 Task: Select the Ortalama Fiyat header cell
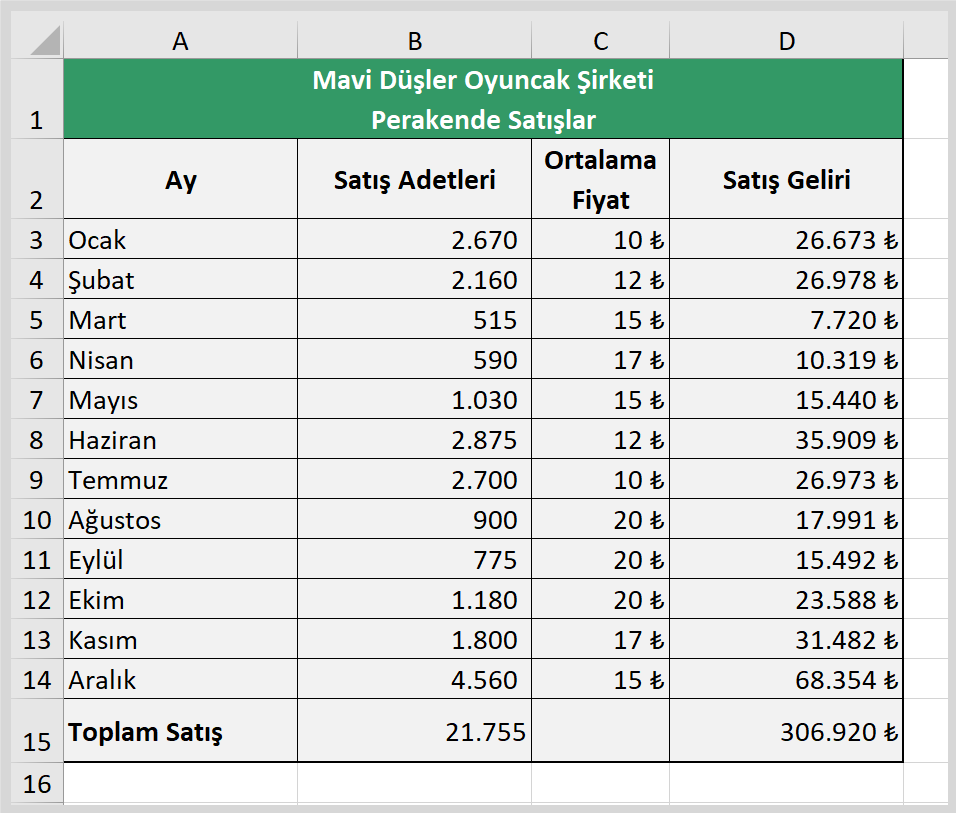click(601, 179)
